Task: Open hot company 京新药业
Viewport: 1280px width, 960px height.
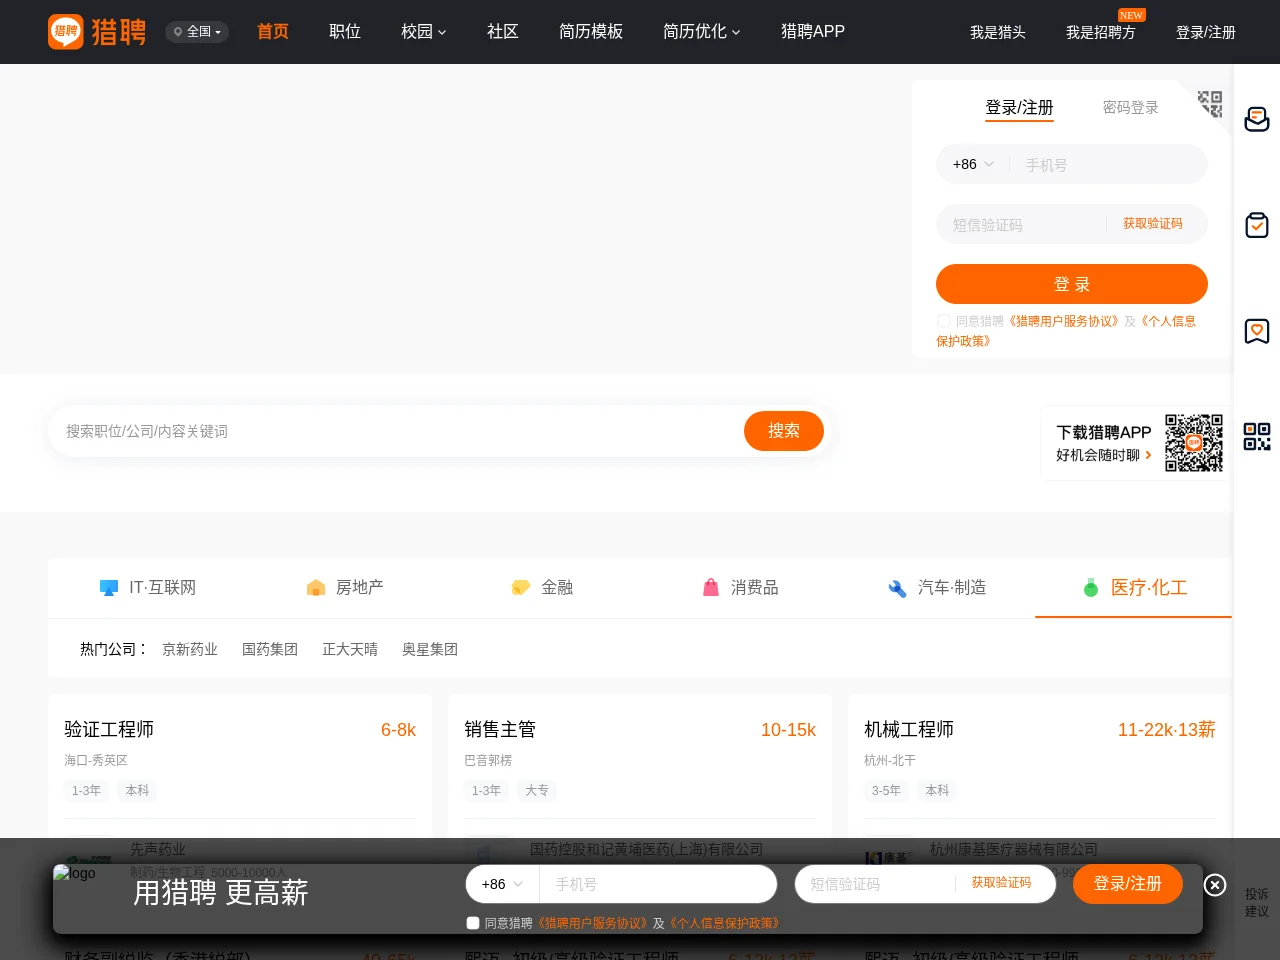Action: point(190,649)
